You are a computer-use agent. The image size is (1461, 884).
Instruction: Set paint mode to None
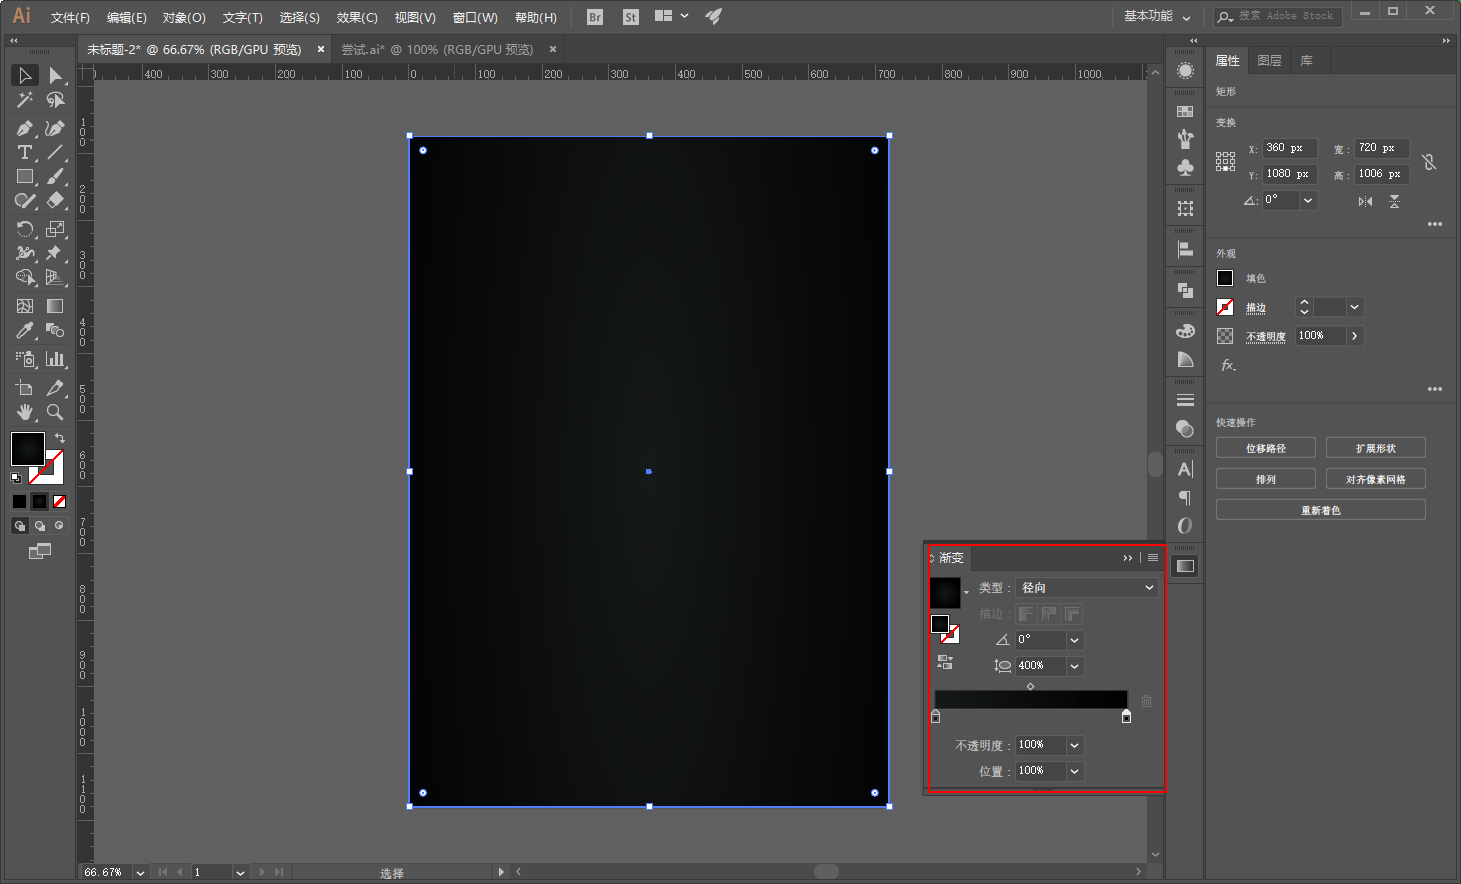pos(59,501)
